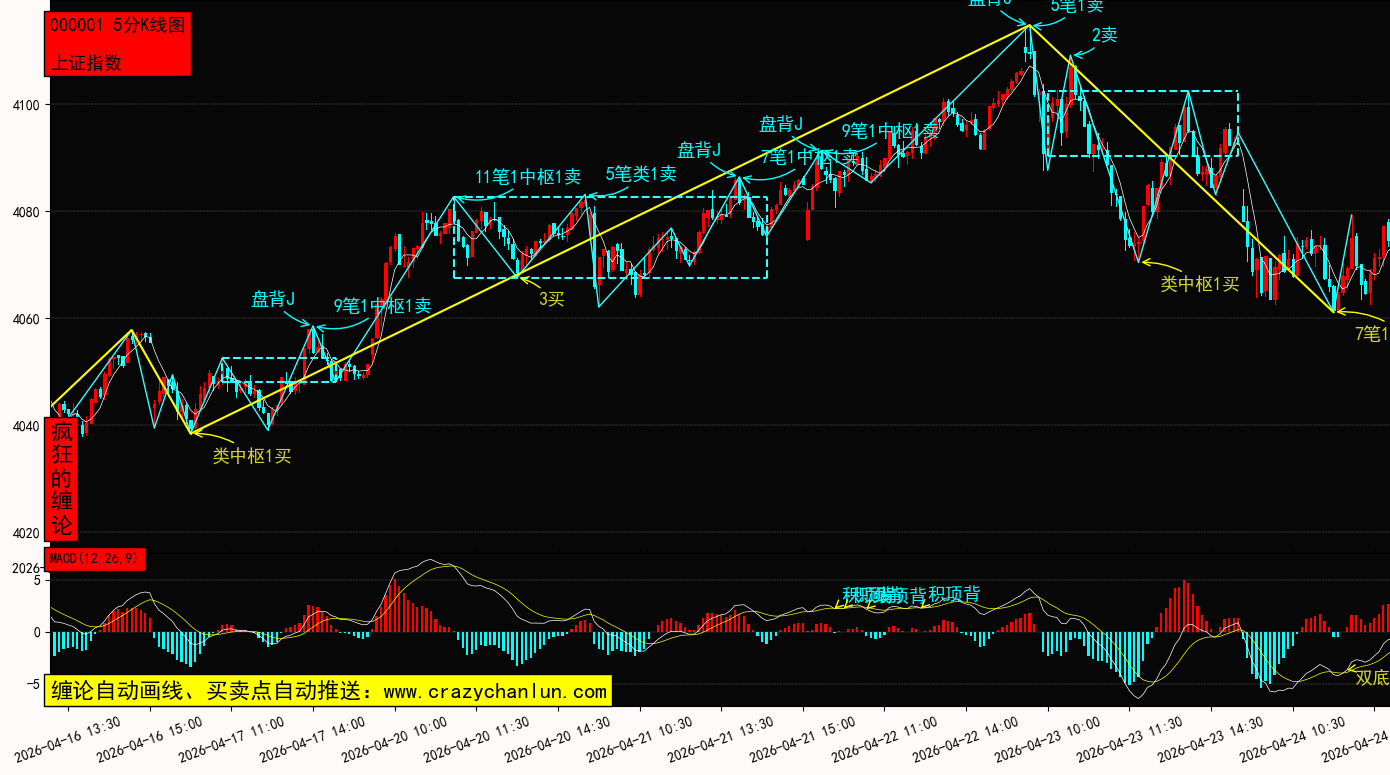The height and width of the screenshot is (775, 1390).
Task: Click the 11笔1中枢1卖 signal label
Action: [527, 177]
